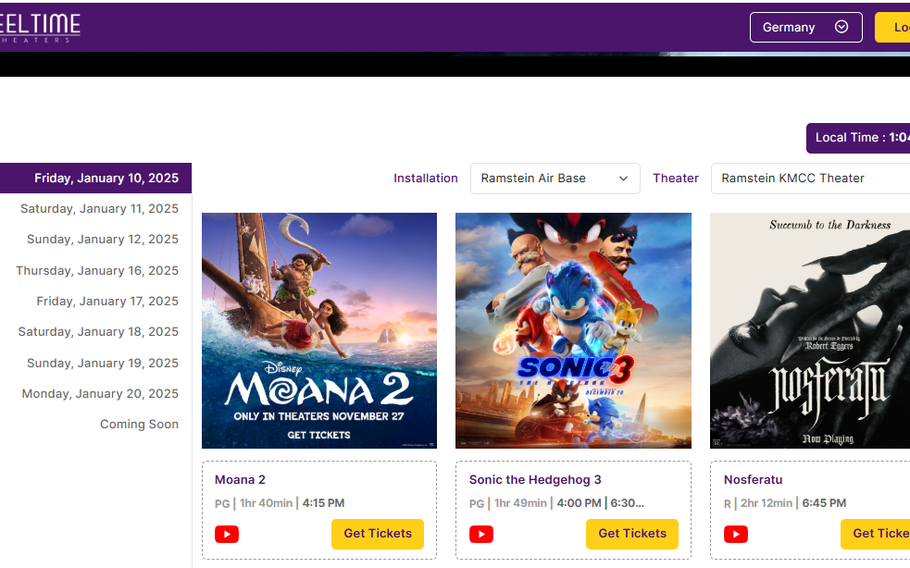Click the Theater label
This screenshot has width=910, height=568.
[676, 178]
